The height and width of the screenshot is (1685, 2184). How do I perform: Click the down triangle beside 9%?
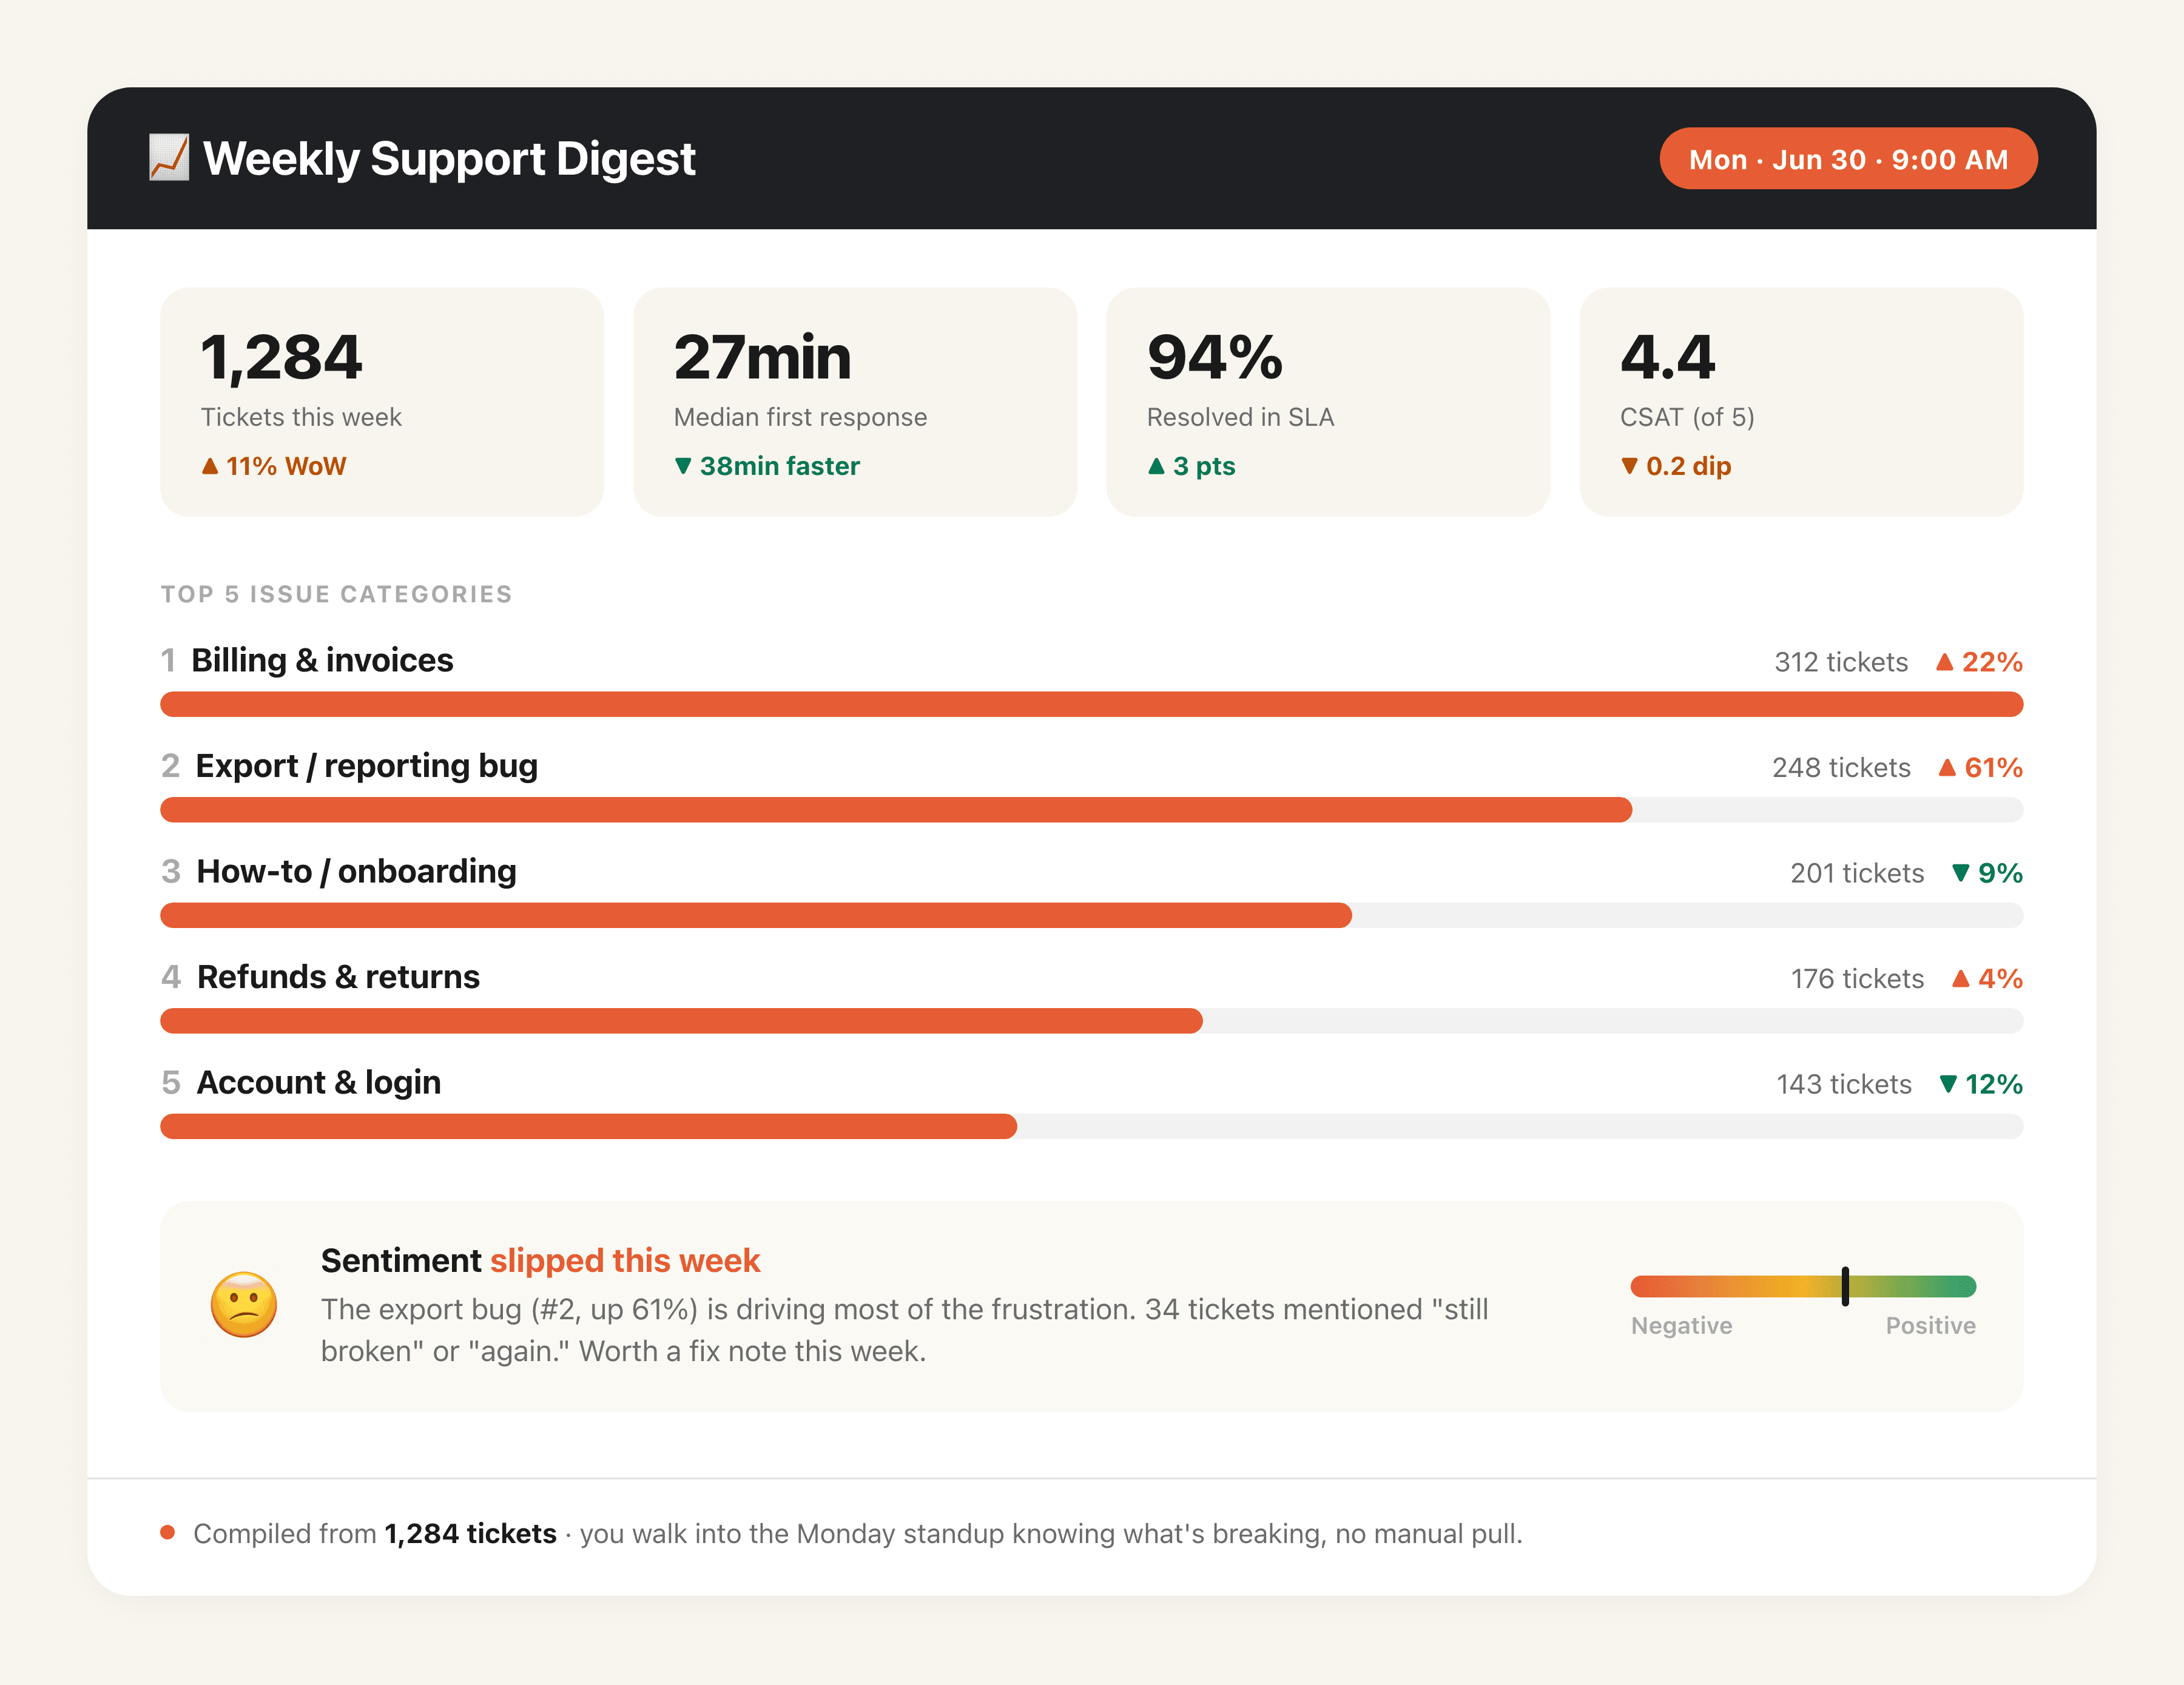tap(1961, 873)
